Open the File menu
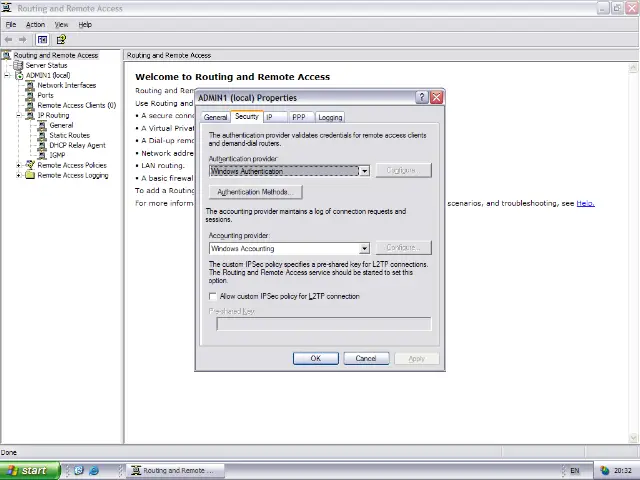 [x=11, y=24]
